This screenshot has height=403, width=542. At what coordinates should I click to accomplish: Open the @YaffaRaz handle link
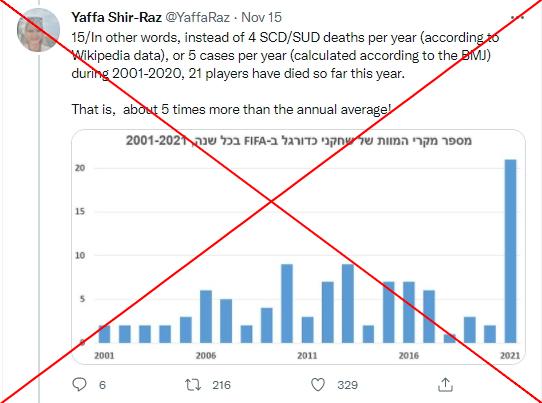(x=197, y=17)
